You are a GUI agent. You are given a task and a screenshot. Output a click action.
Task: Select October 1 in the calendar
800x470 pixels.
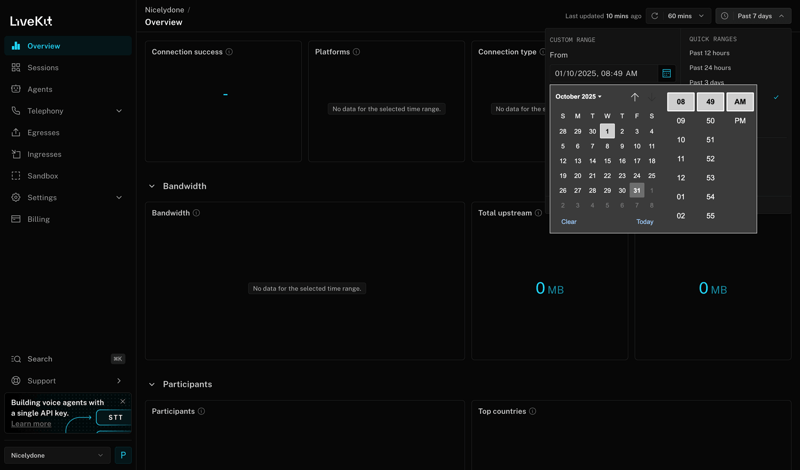pyautogui.click(x=607, y=131)
